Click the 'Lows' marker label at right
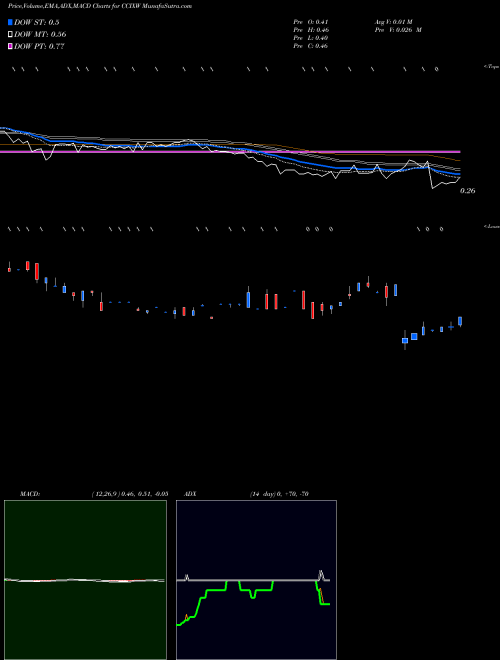This screenshot has width=500, height=660. coord(492,226)
